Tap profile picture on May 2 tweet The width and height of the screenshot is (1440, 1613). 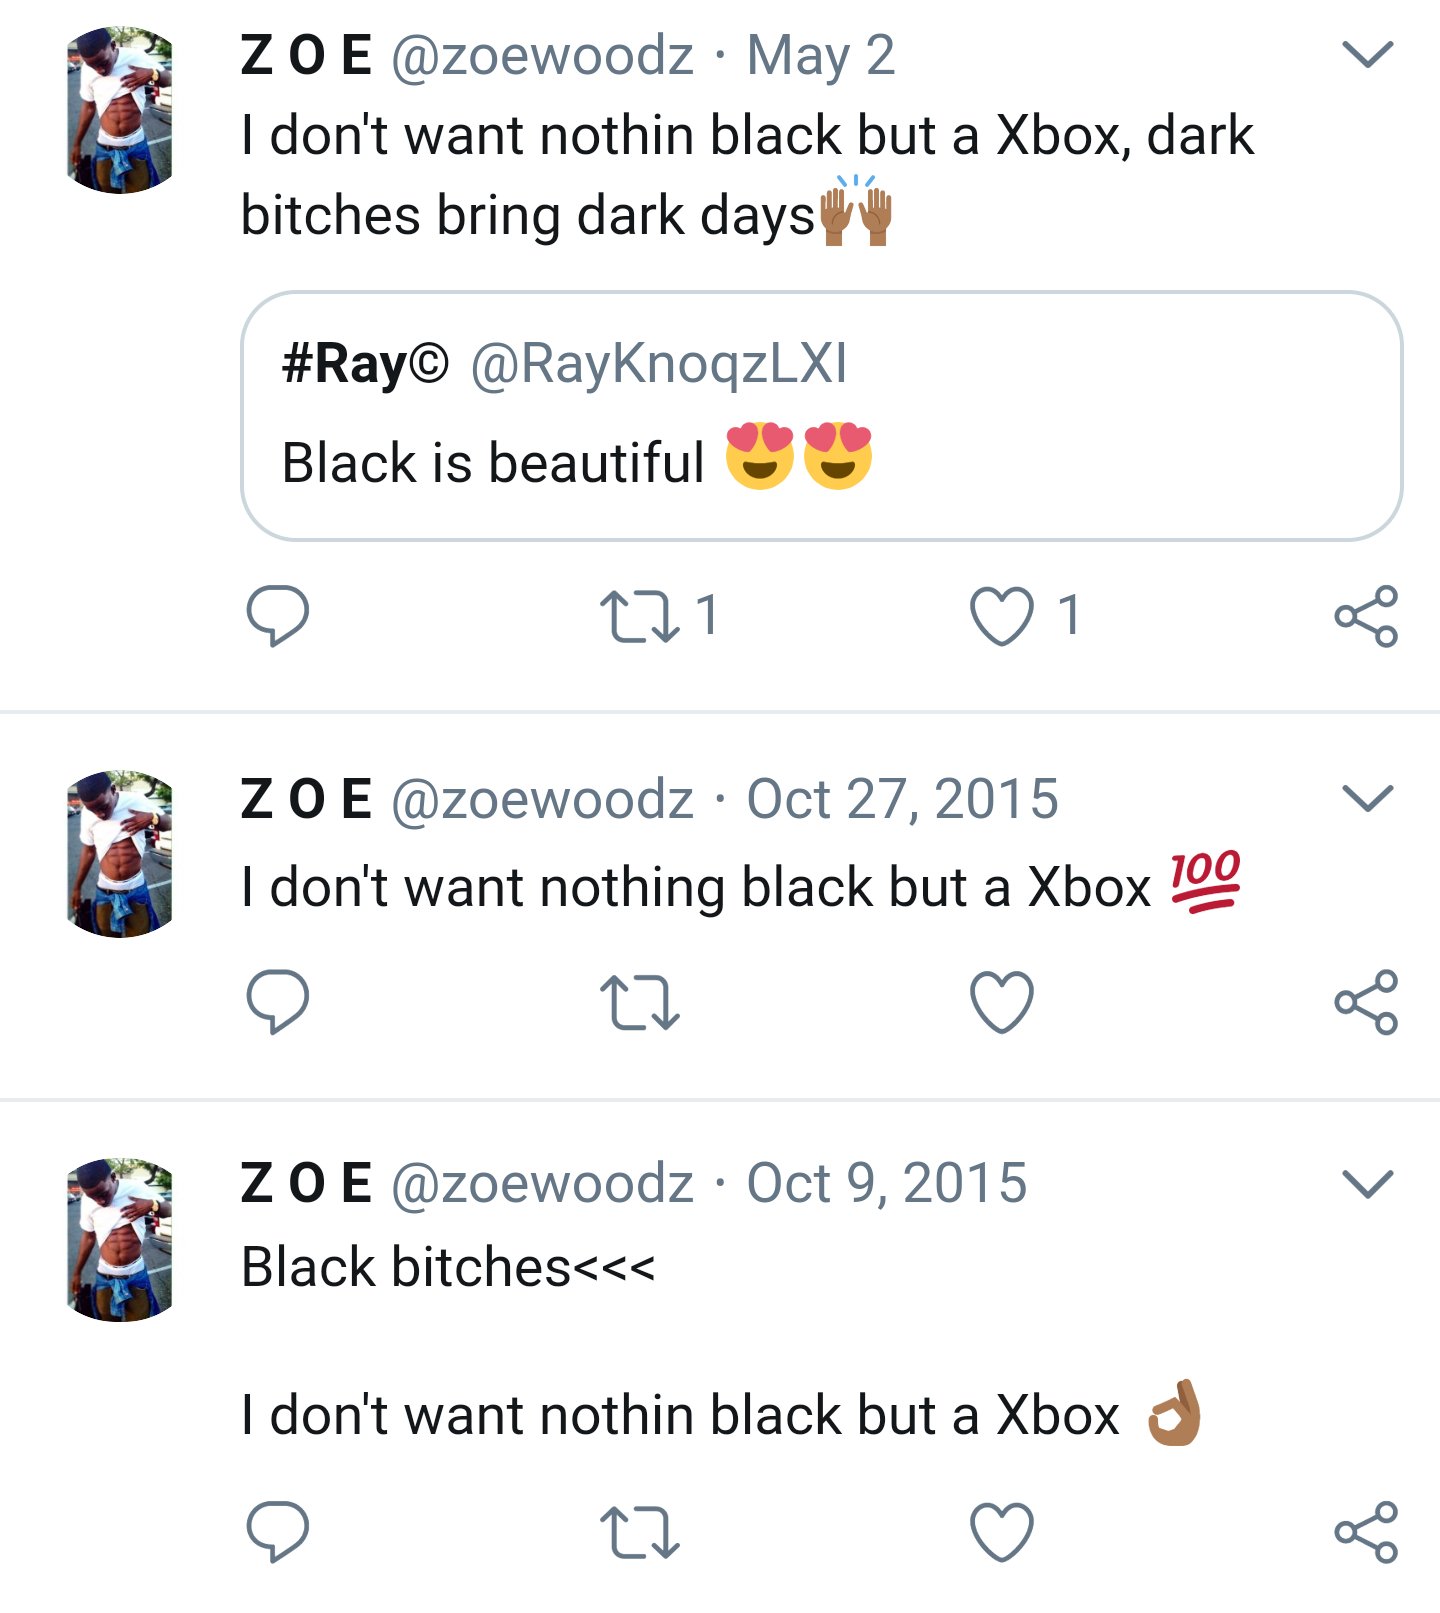tap(120, 110)
